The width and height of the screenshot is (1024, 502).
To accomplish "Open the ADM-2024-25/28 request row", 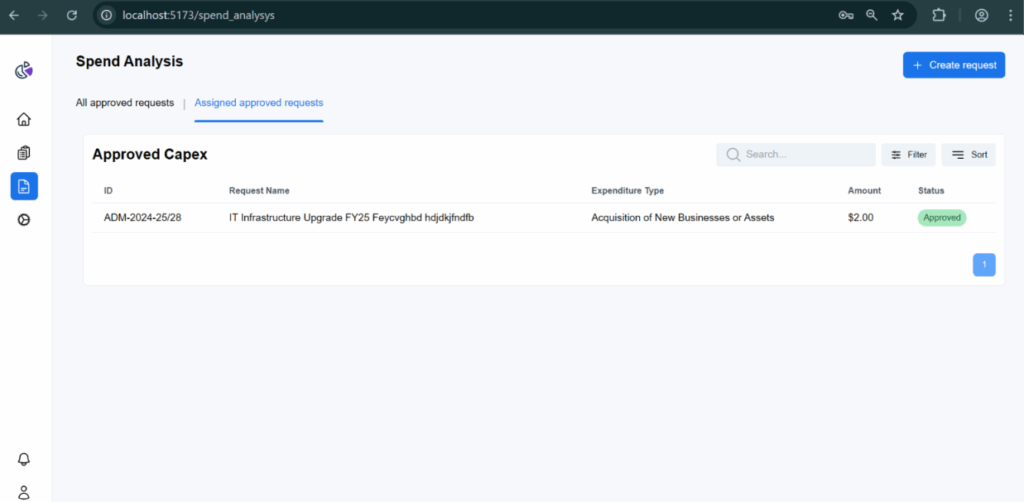I will pyautogui.click(x=543, y=218).
